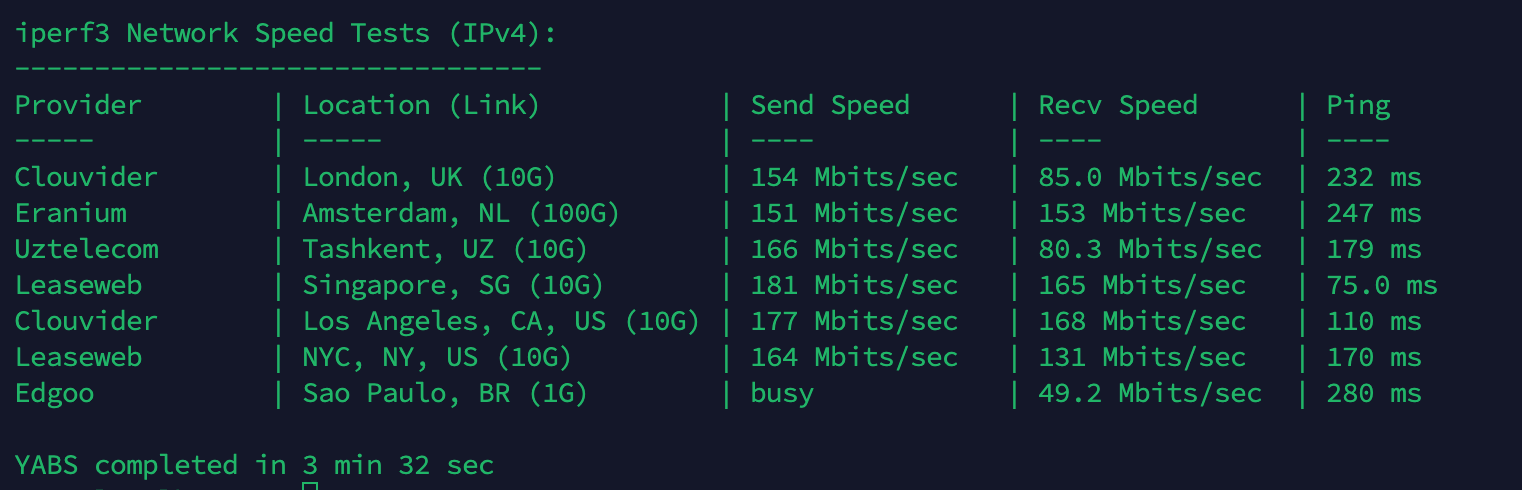Click the Ping column header
This screenshot has width=1522, height=490.
point(1358,105)
